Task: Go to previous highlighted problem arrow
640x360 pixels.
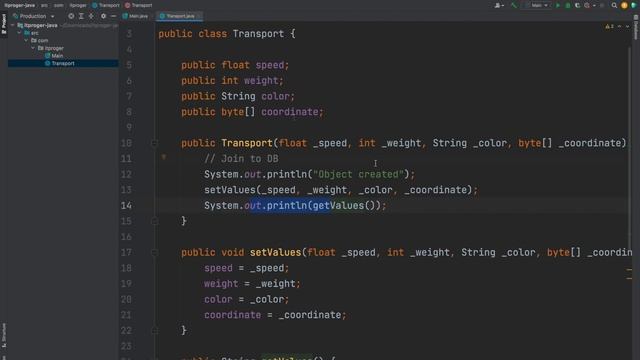Action: coord(620,26)
